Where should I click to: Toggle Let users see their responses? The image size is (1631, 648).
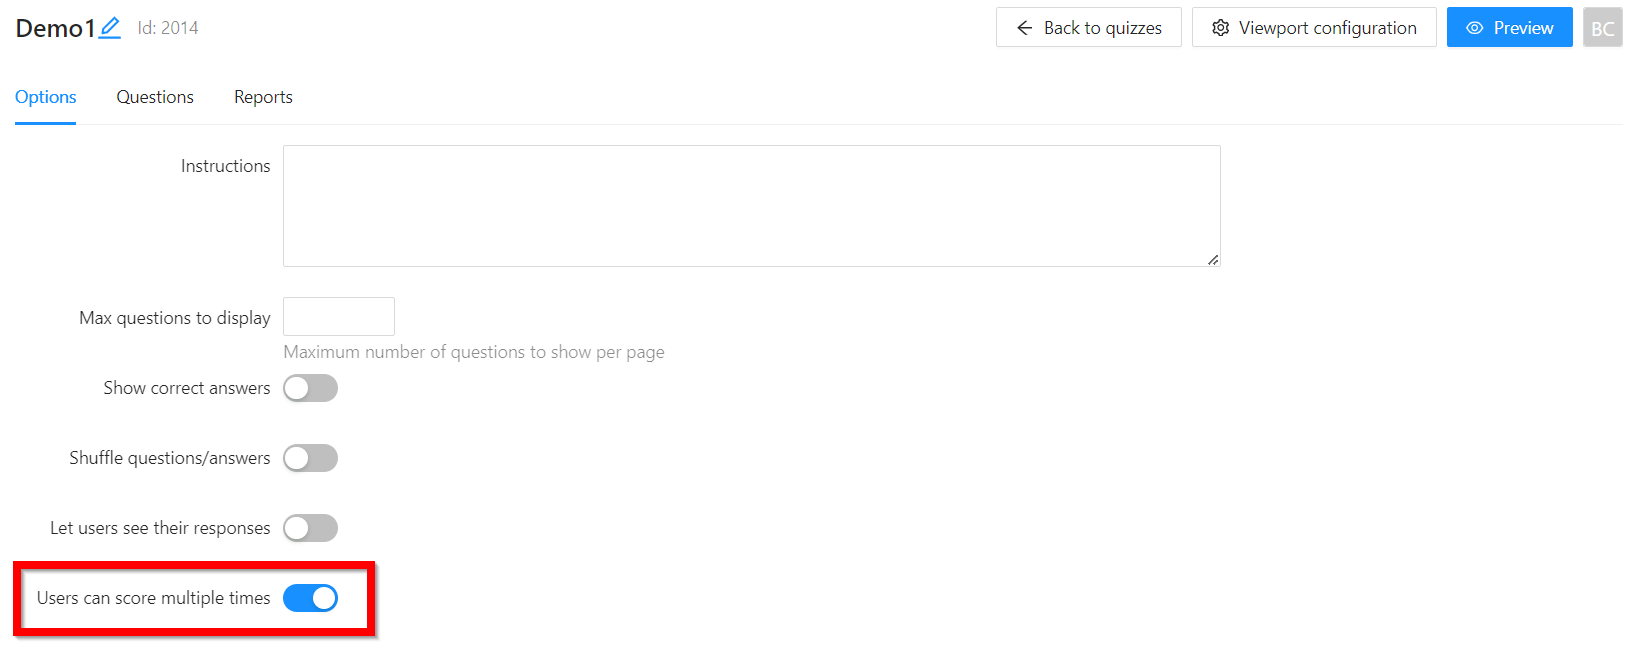(310, 528)
